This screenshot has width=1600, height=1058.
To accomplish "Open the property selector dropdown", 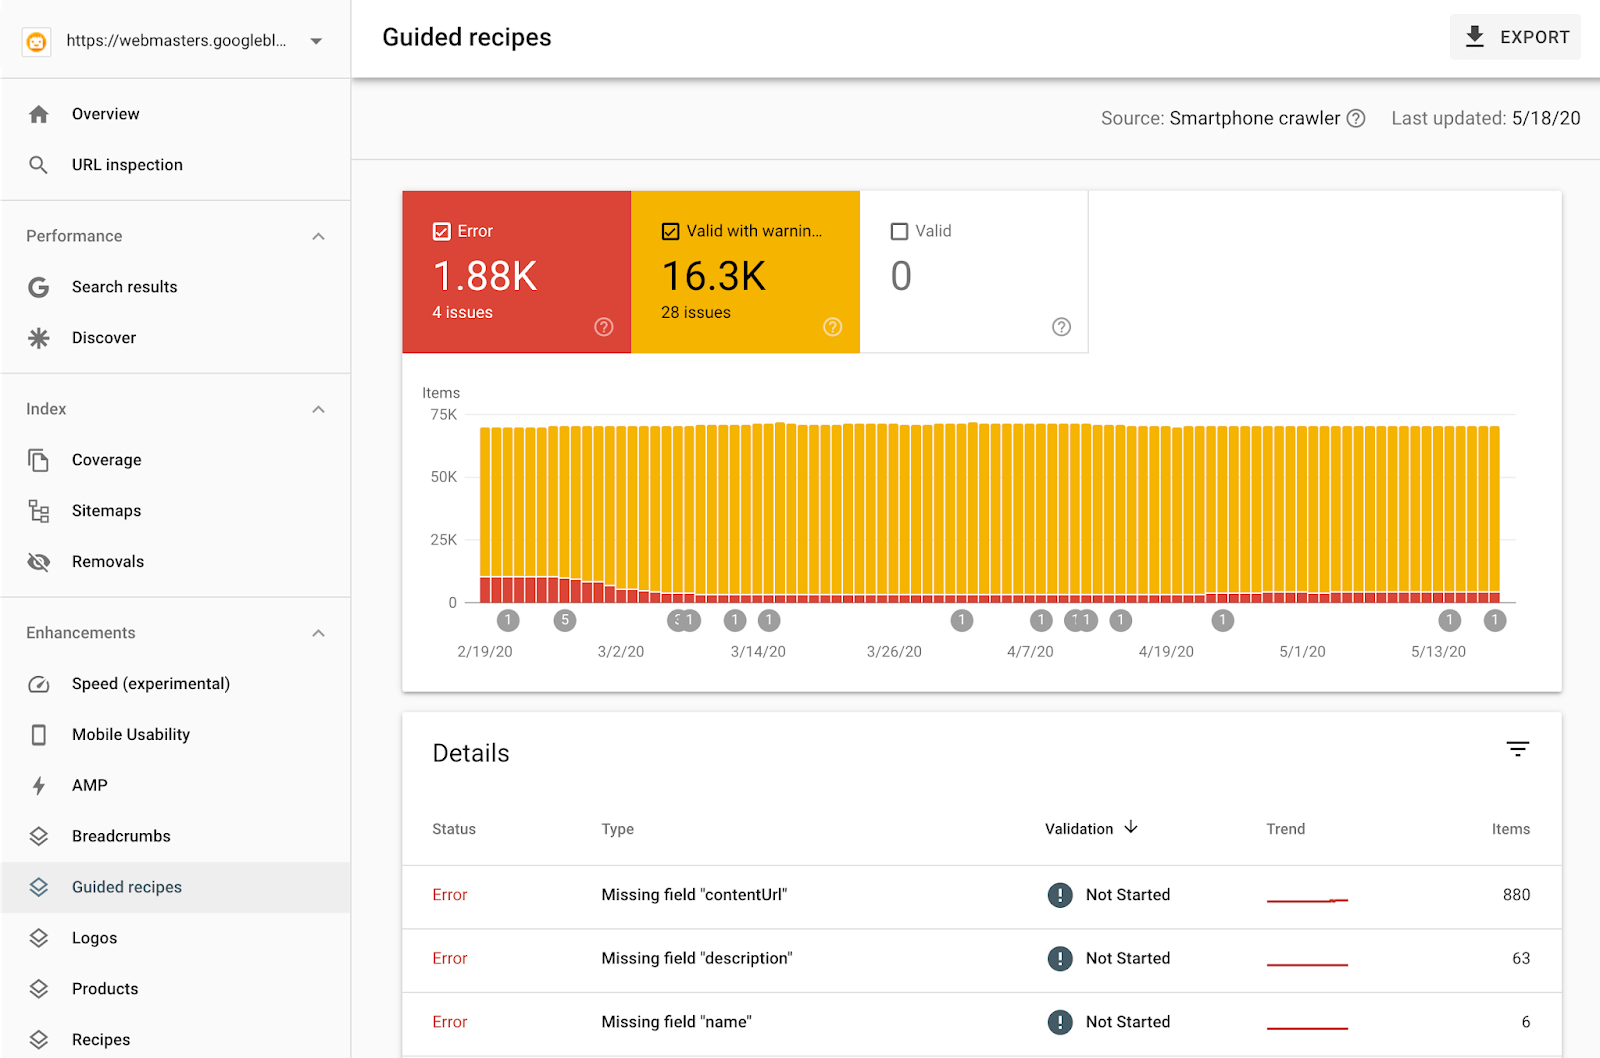I will (x=316, y=41).
